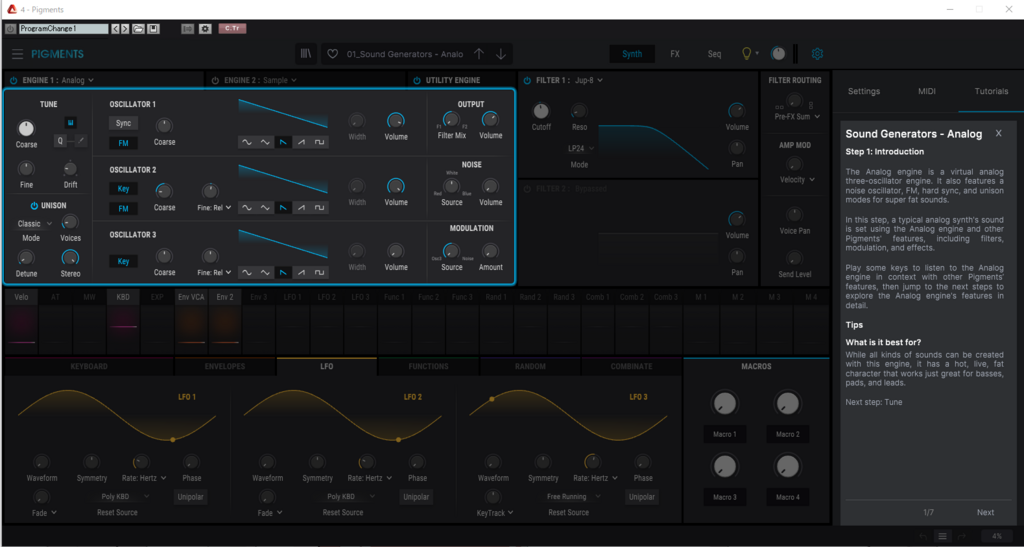This screenshot has width=1024, height=547.
Task: Click the Tune keyboard scale icon
Action: coord(71,123)
